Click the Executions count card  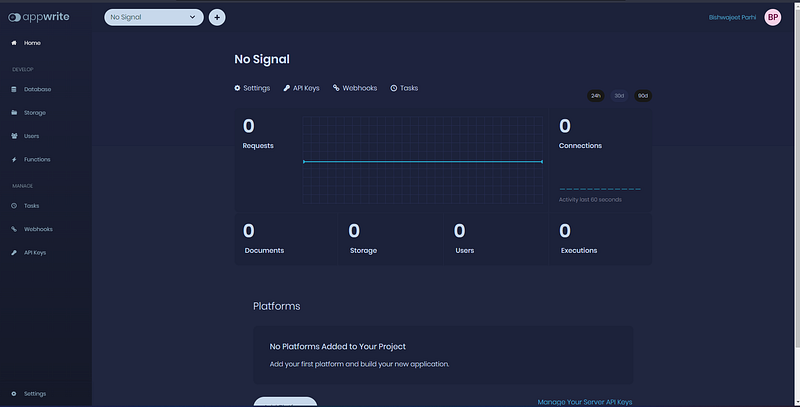(601, 239)
